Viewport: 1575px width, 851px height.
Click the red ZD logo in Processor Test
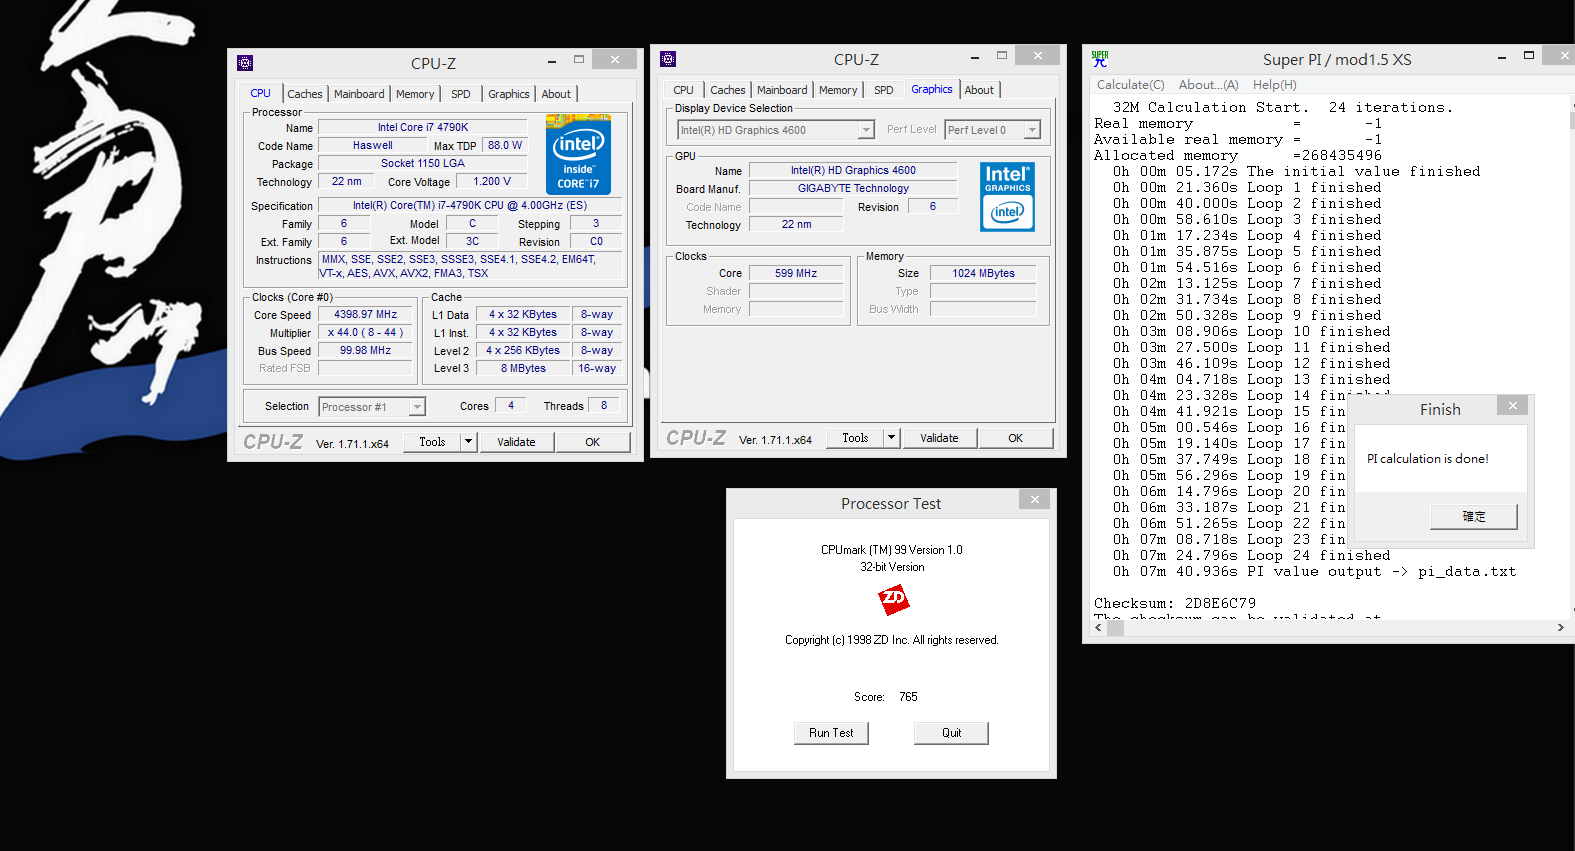(x=893, y=599)
